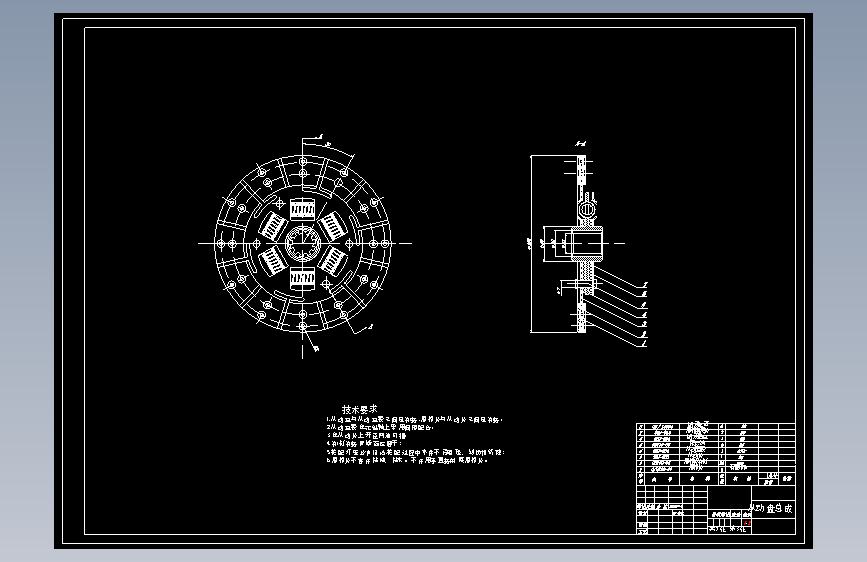Click the 技术要求 heading text

pyautogui.click(x=359, y=409)
